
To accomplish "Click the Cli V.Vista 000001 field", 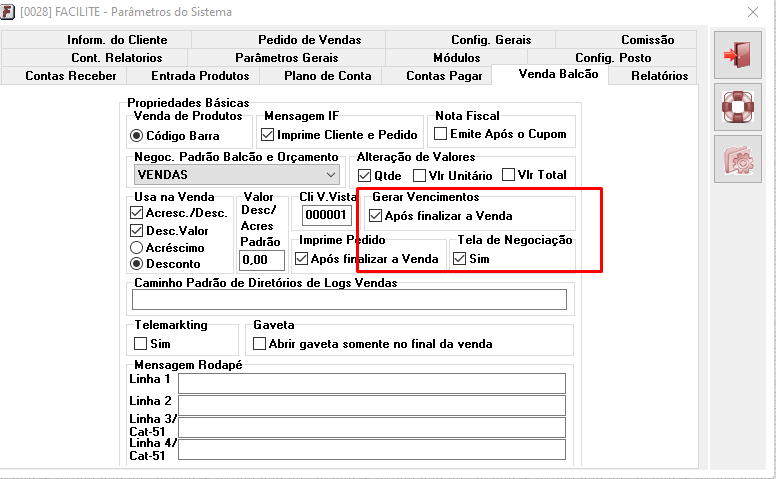I will point(327,215).
